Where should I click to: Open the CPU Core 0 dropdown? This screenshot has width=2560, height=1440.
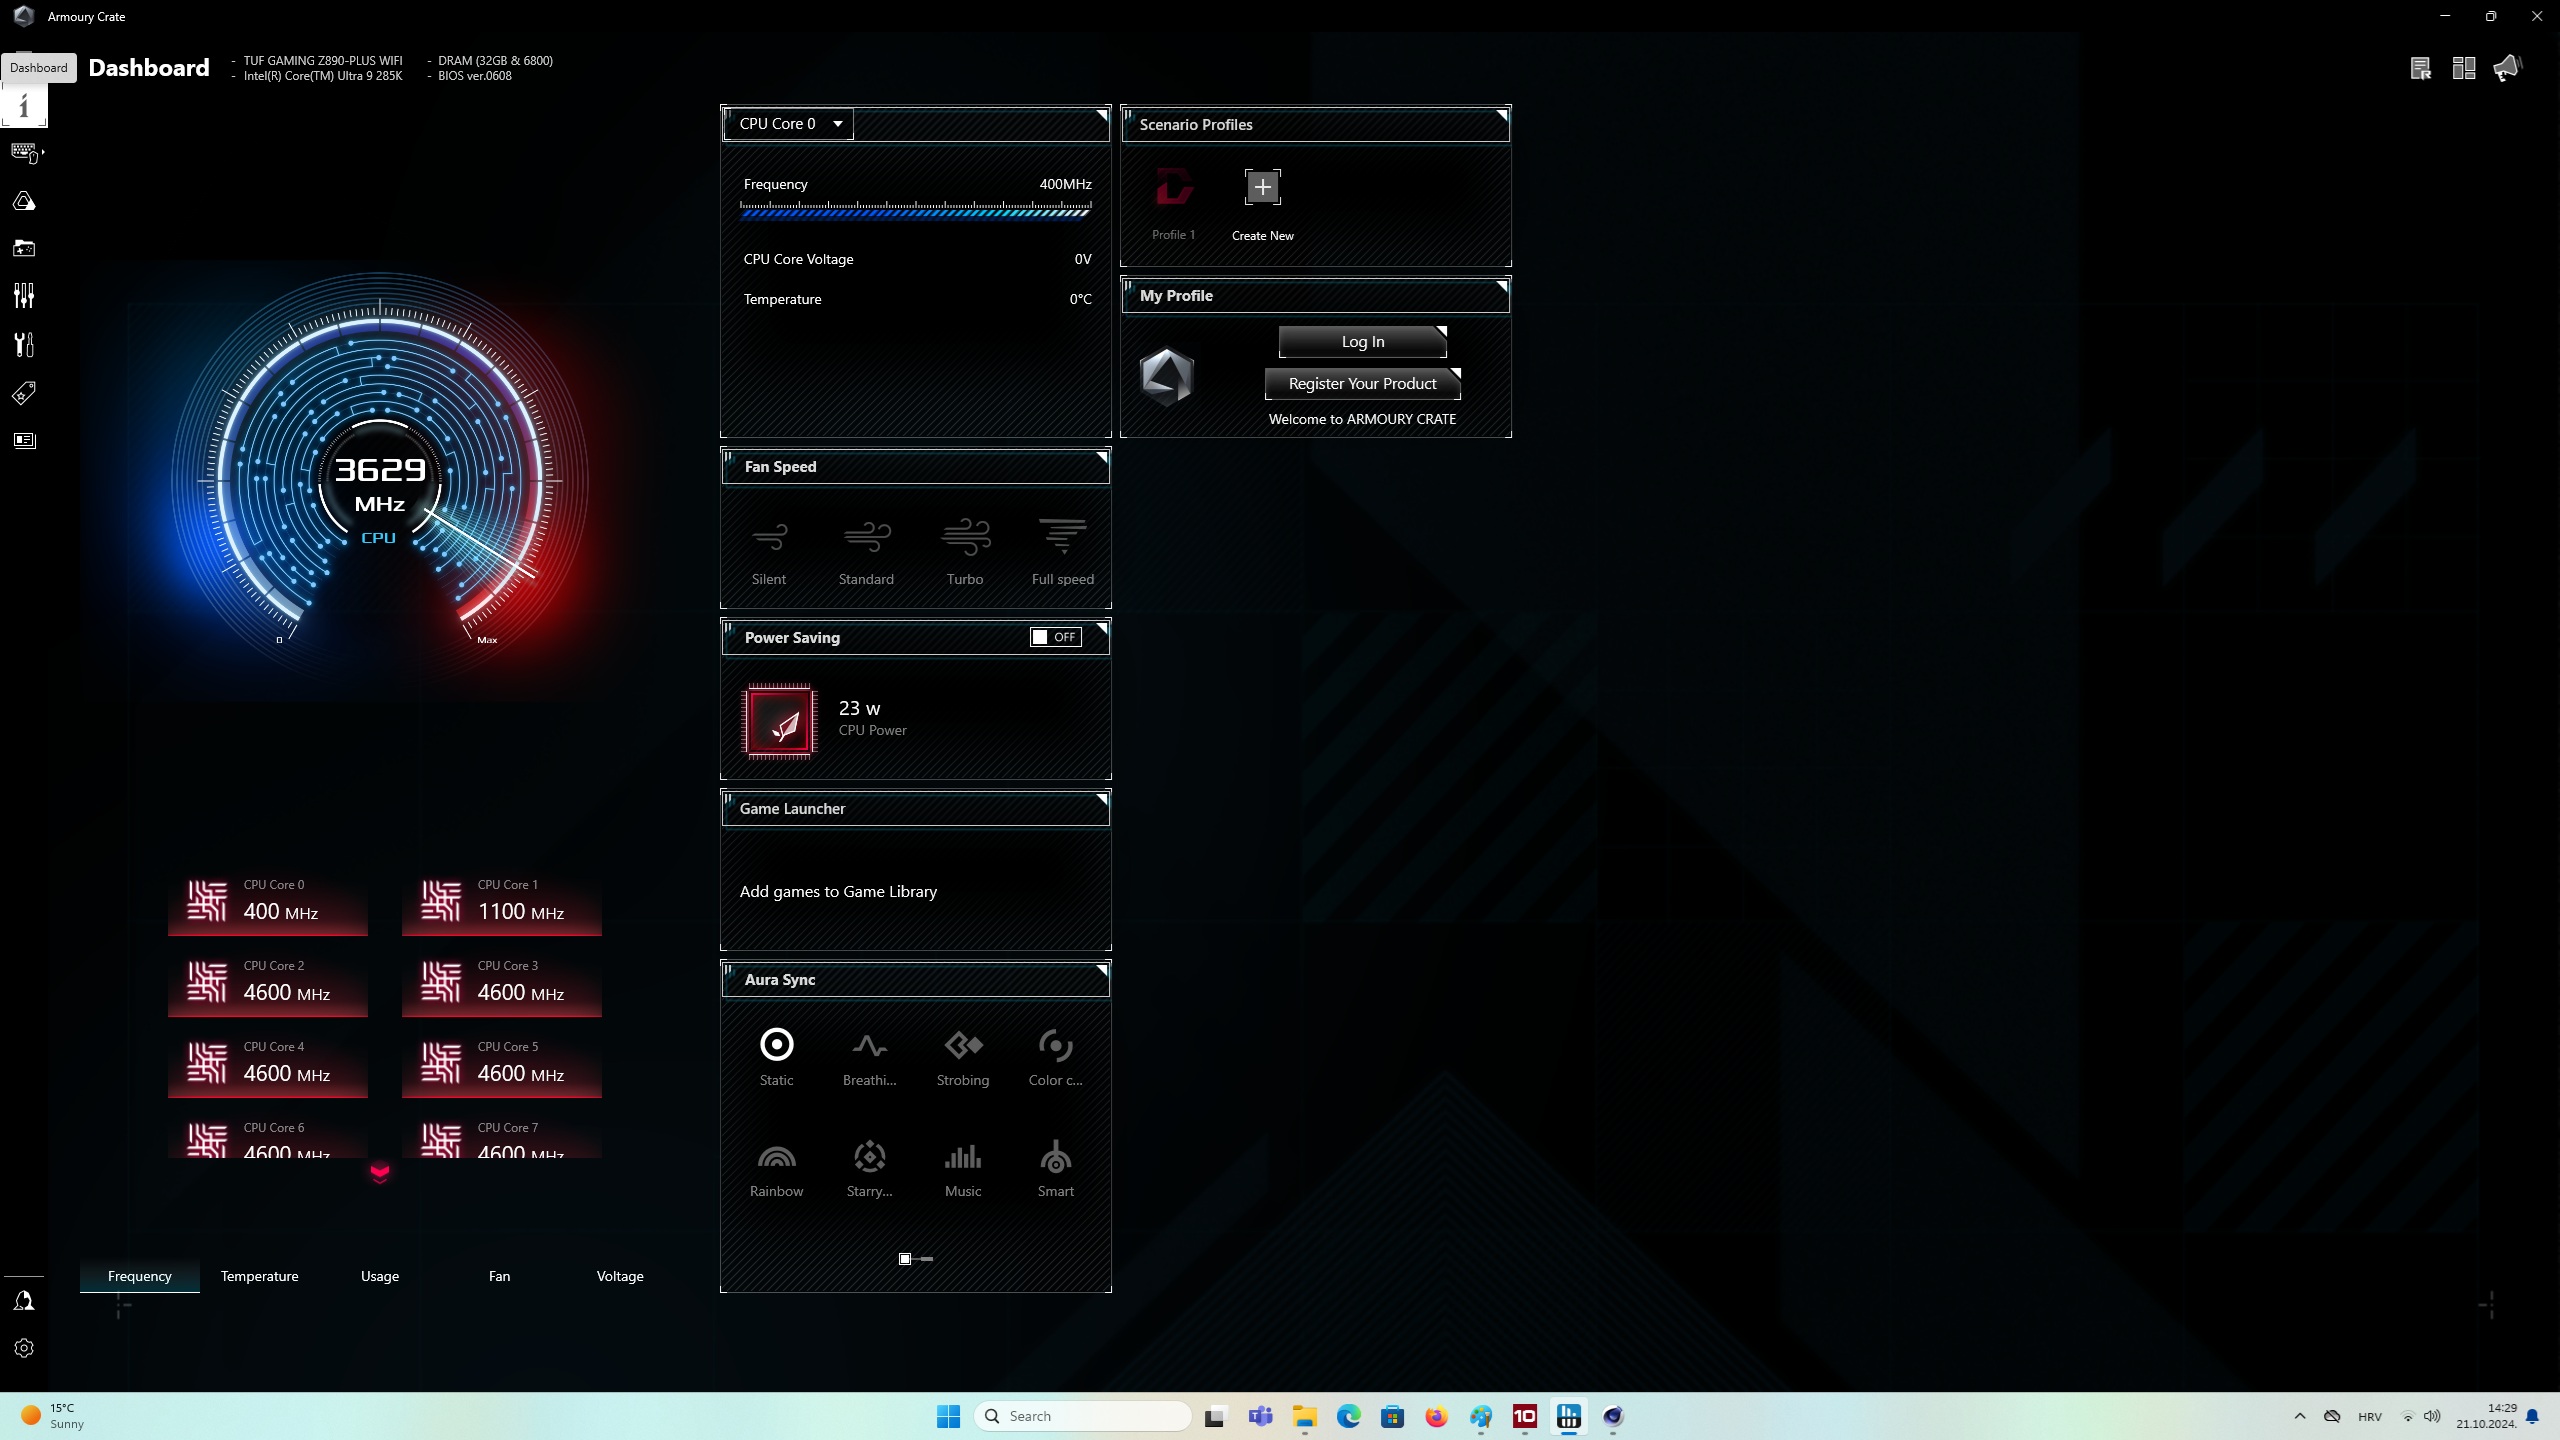[789, 124]
